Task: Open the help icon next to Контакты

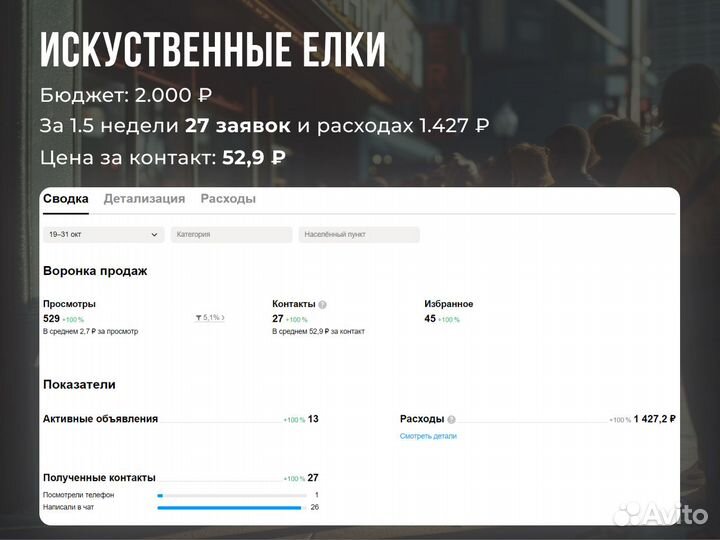Action: click(x=322, y=304)
